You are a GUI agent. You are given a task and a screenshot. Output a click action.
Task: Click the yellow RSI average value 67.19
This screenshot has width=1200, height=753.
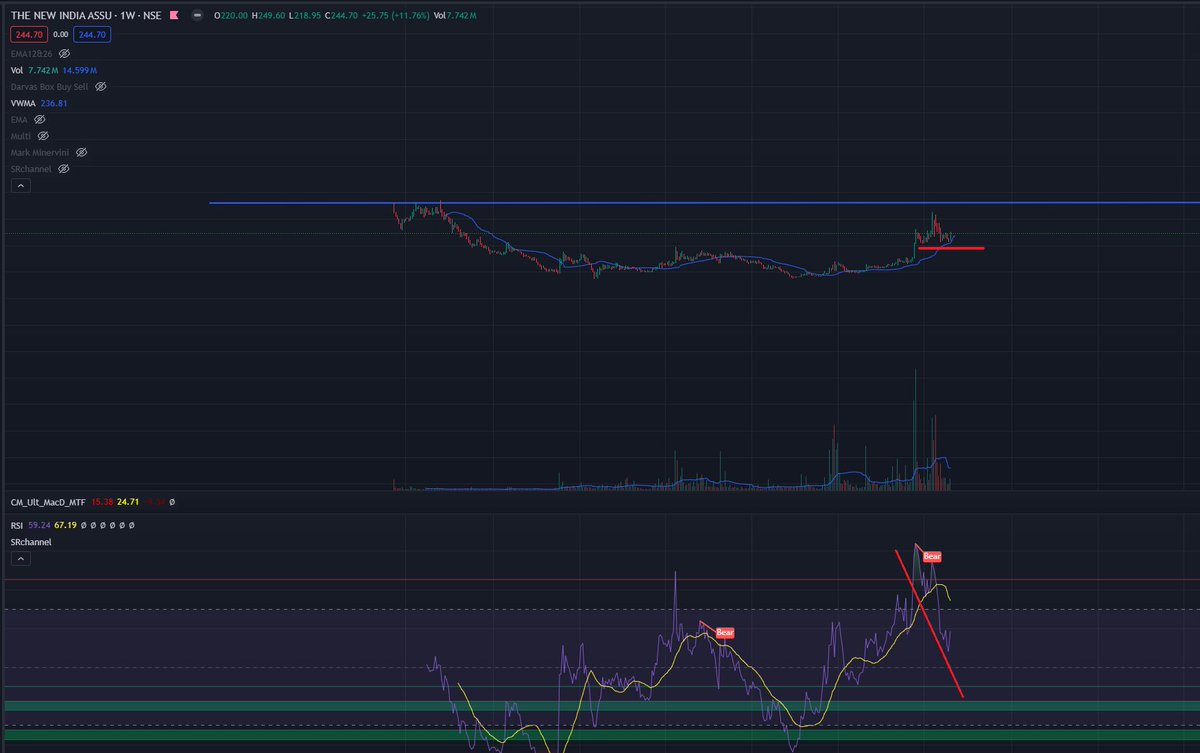[x=66, y=525]
